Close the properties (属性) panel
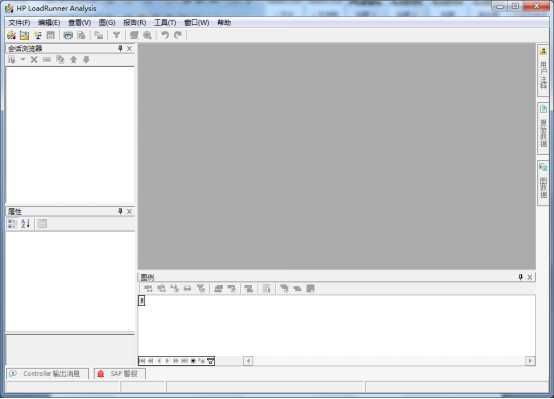The image size is (554, 399). [129, 211]
